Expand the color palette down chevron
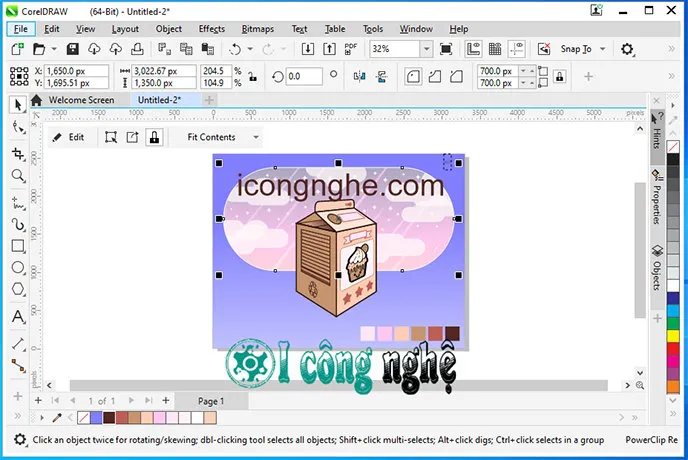The height and width of the screenshot is (460, 688). (x=673, y=400)
